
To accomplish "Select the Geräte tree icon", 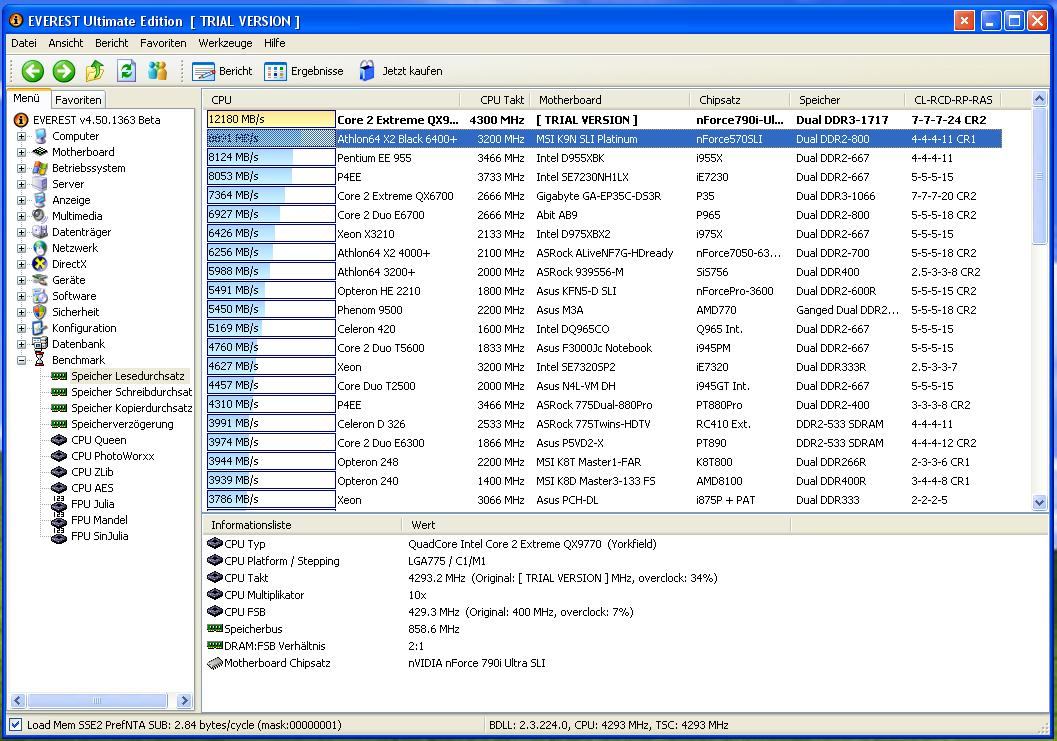I will (40, 280).
